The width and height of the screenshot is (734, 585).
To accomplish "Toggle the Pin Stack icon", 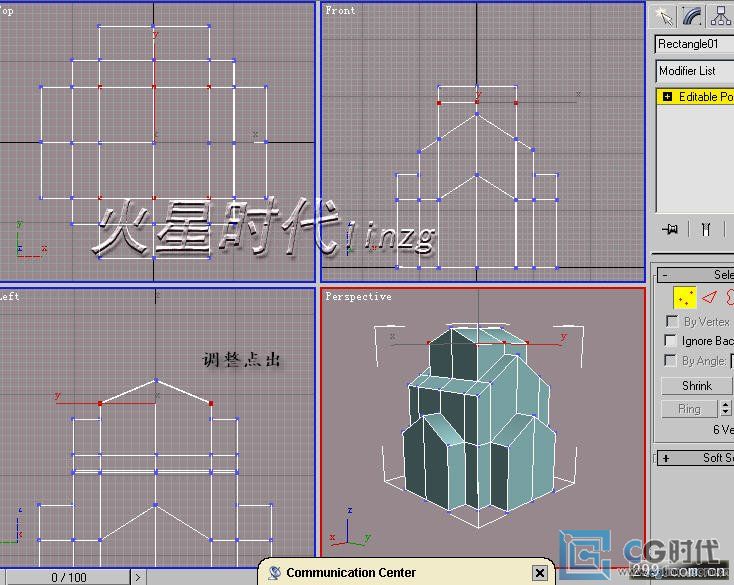I will tap(670, 229).
